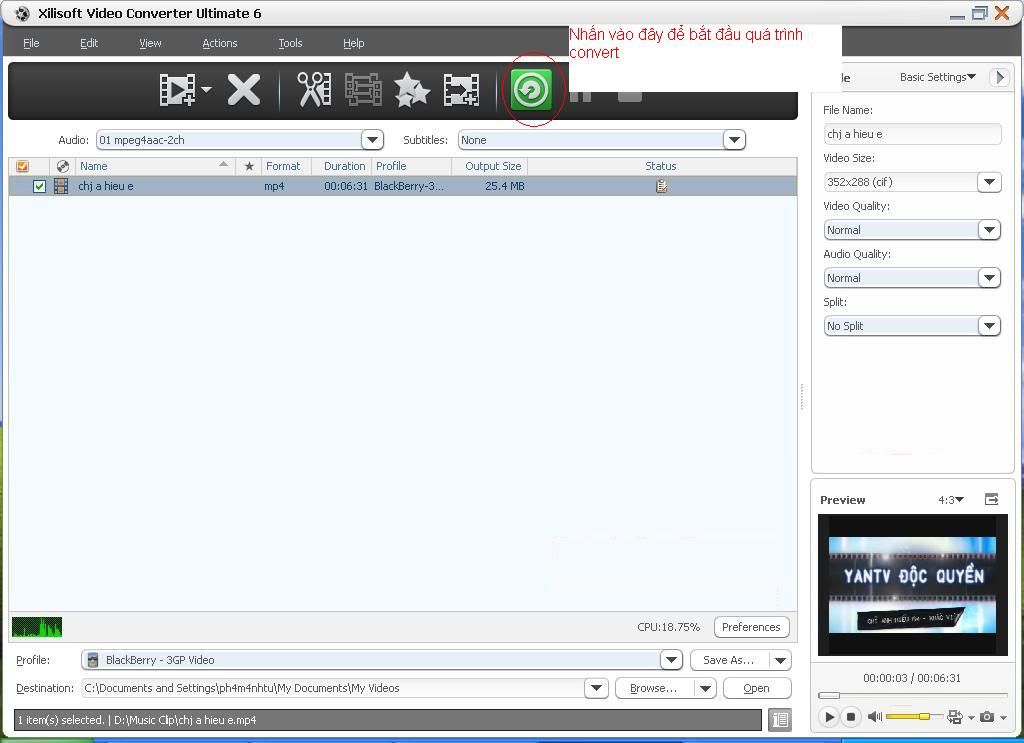The height and width of the screenshot is (743, 1024).
Task: Click the Open destination folder button
Action: [757, 688]
